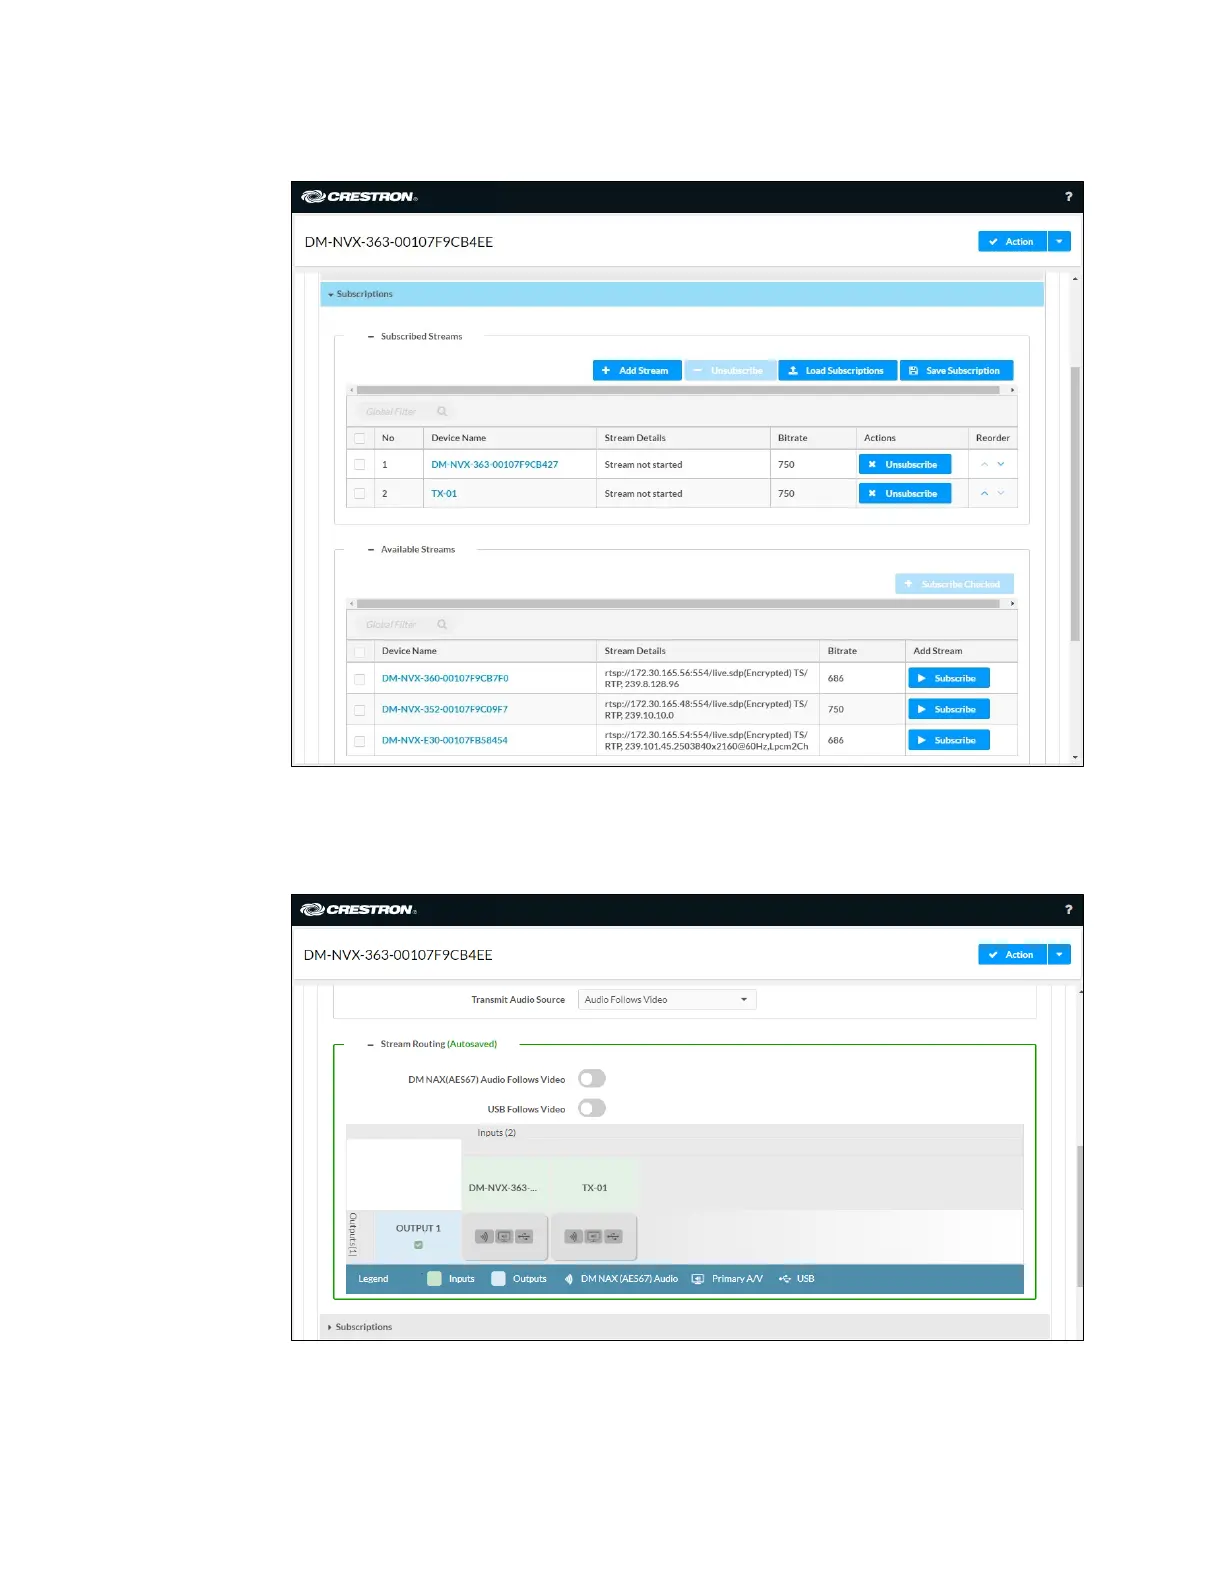Screen dimensions: 1224x1584
Task: Subscribe to DM-NVX-E30-00107FB58454
Action: point(949,740)
